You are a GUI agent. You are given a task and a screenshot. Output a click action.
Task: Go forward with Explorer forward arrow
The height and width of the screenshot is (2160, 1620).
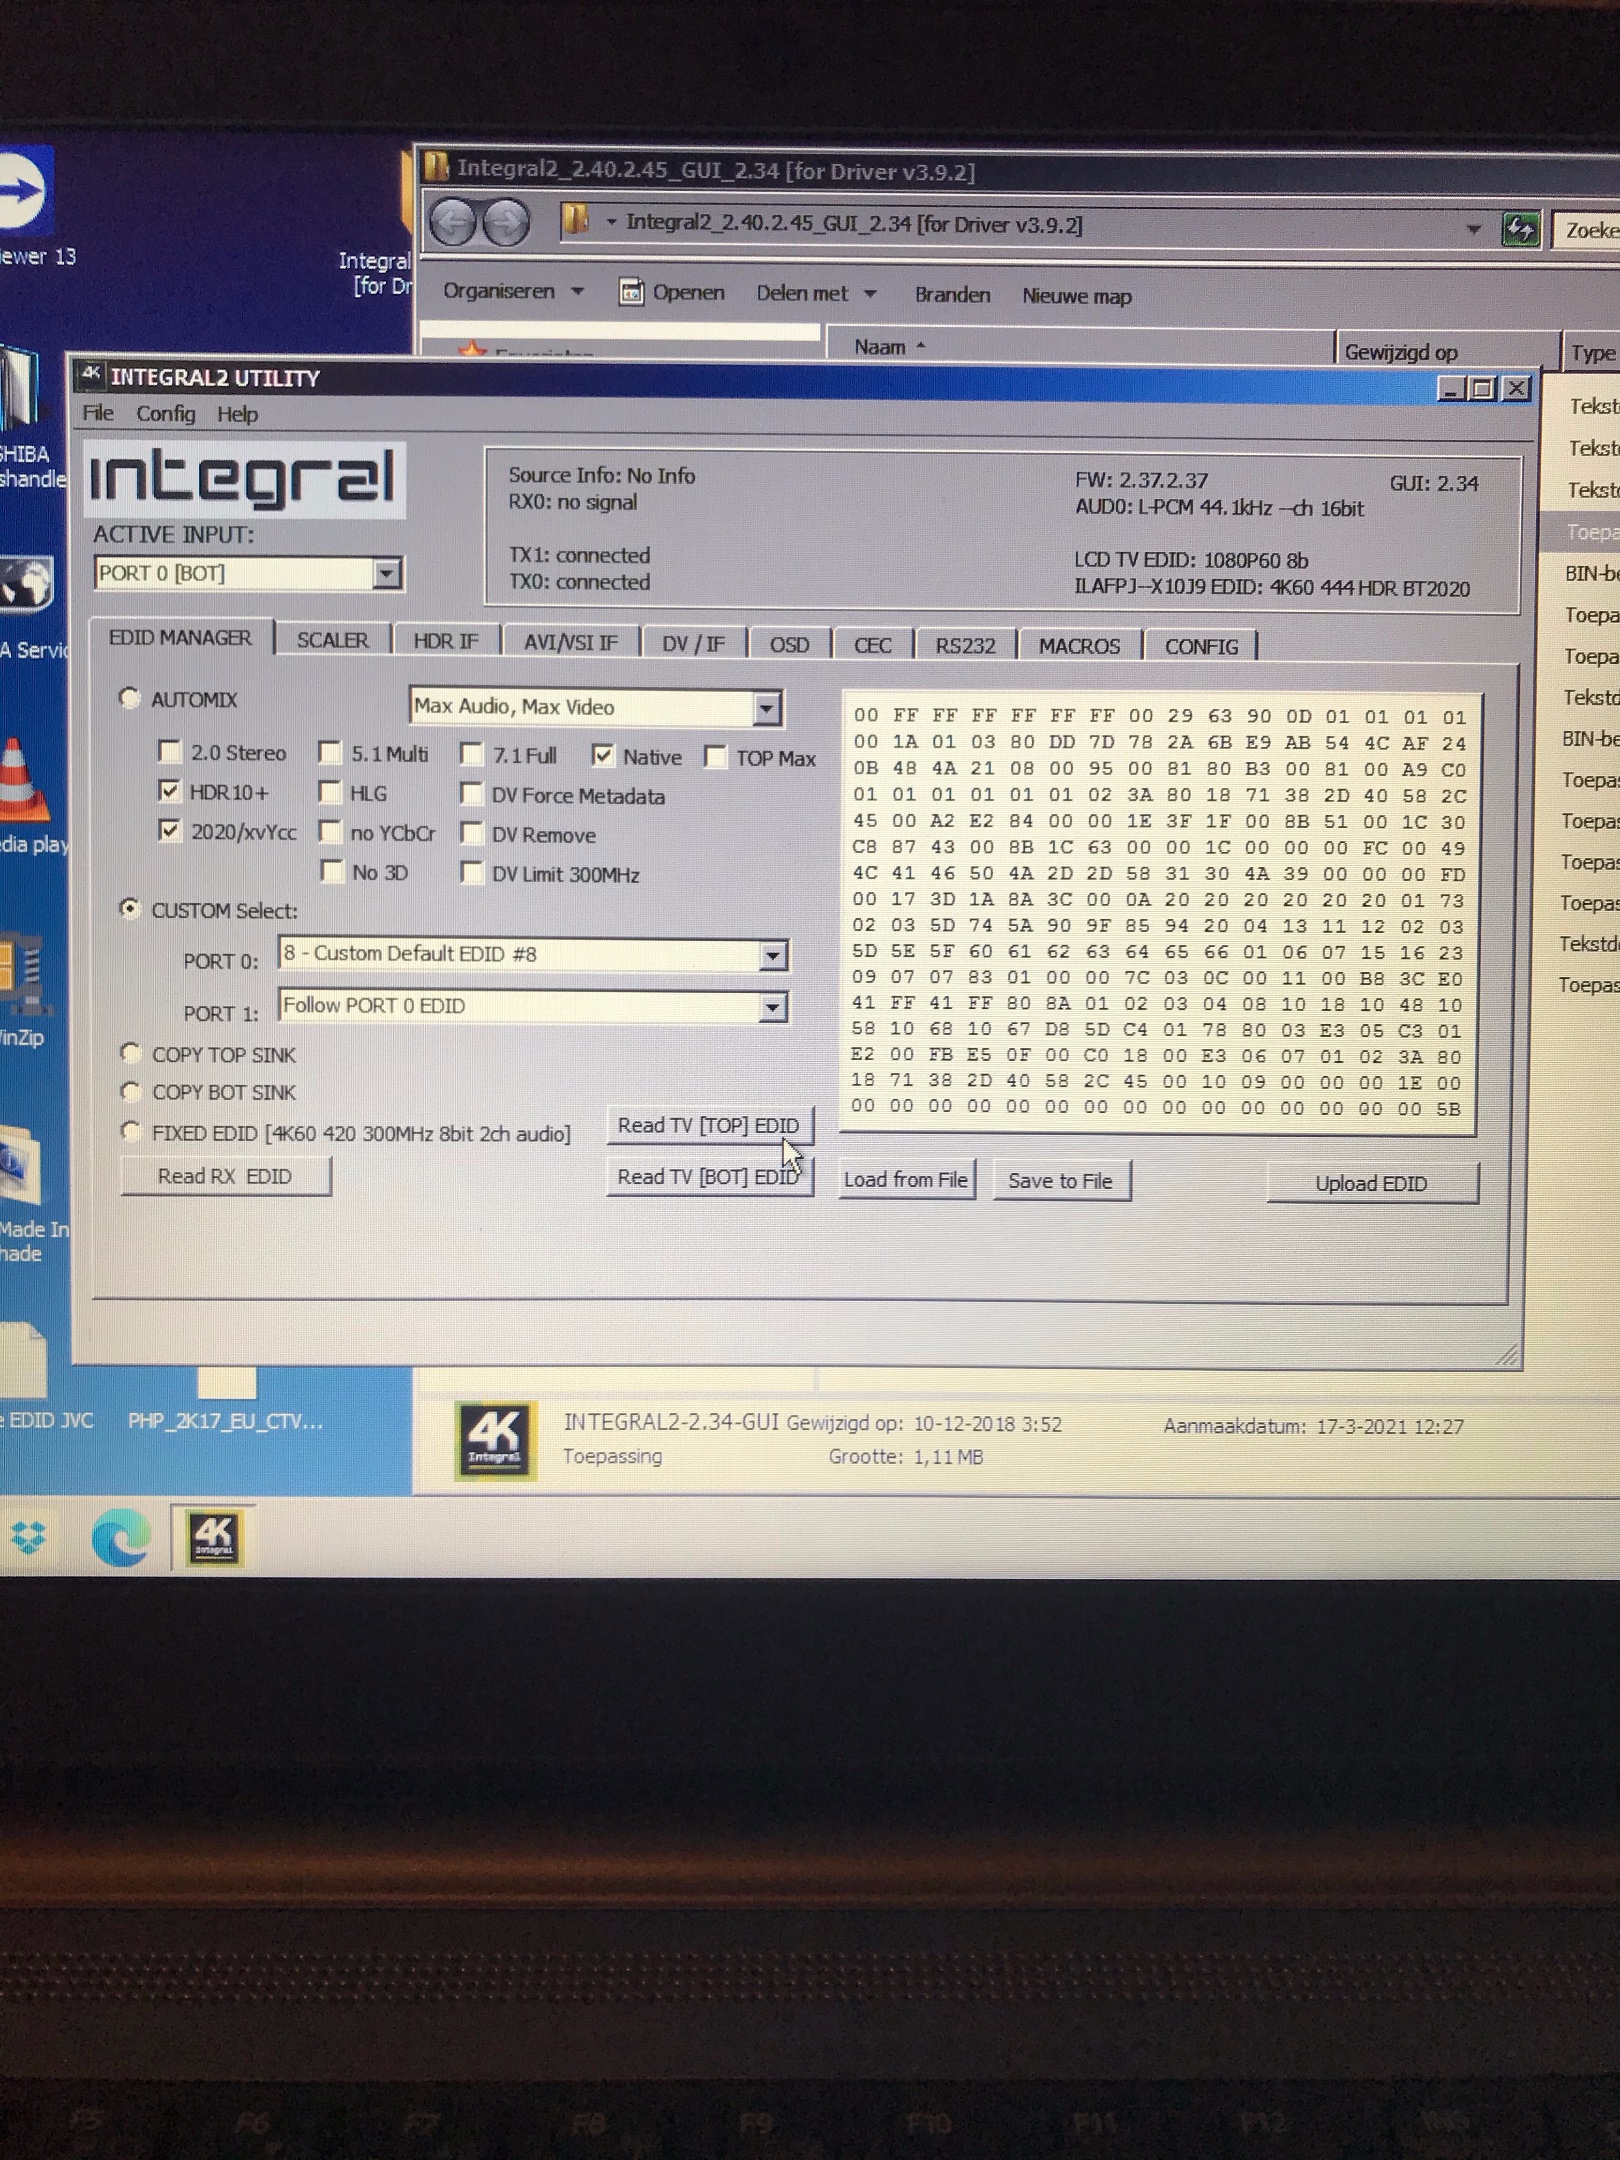pos(505,222)
